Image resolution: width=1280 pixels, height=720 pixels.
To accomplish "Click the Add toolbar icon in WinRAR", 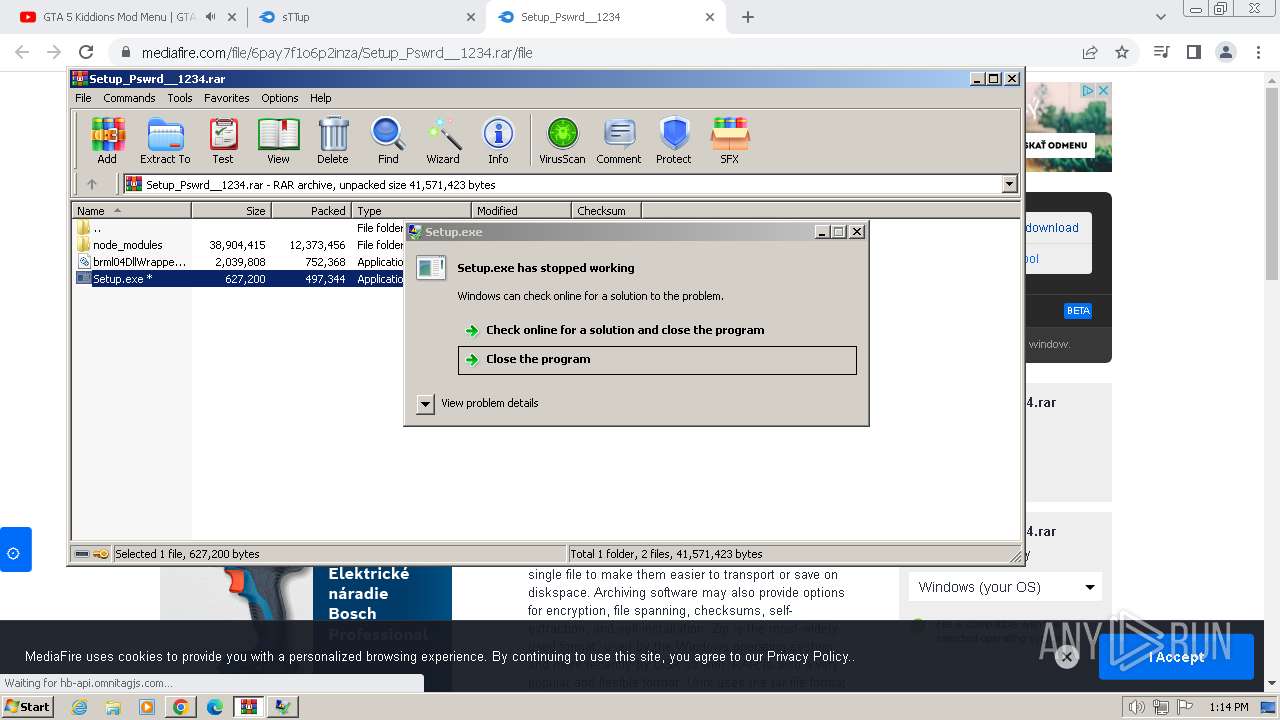I will (x=107, y=140).
